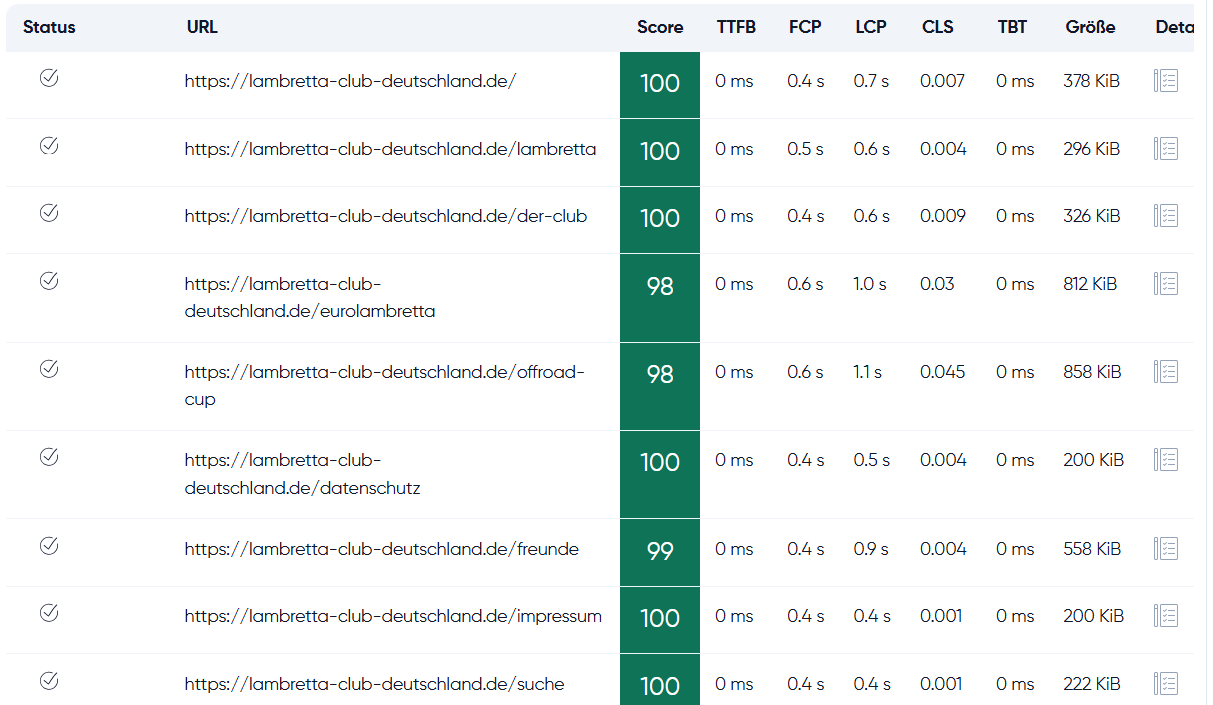Open details icon for /lambretta row
Viewport: 1213px width, 705px height.
[x=1166, y=149]
